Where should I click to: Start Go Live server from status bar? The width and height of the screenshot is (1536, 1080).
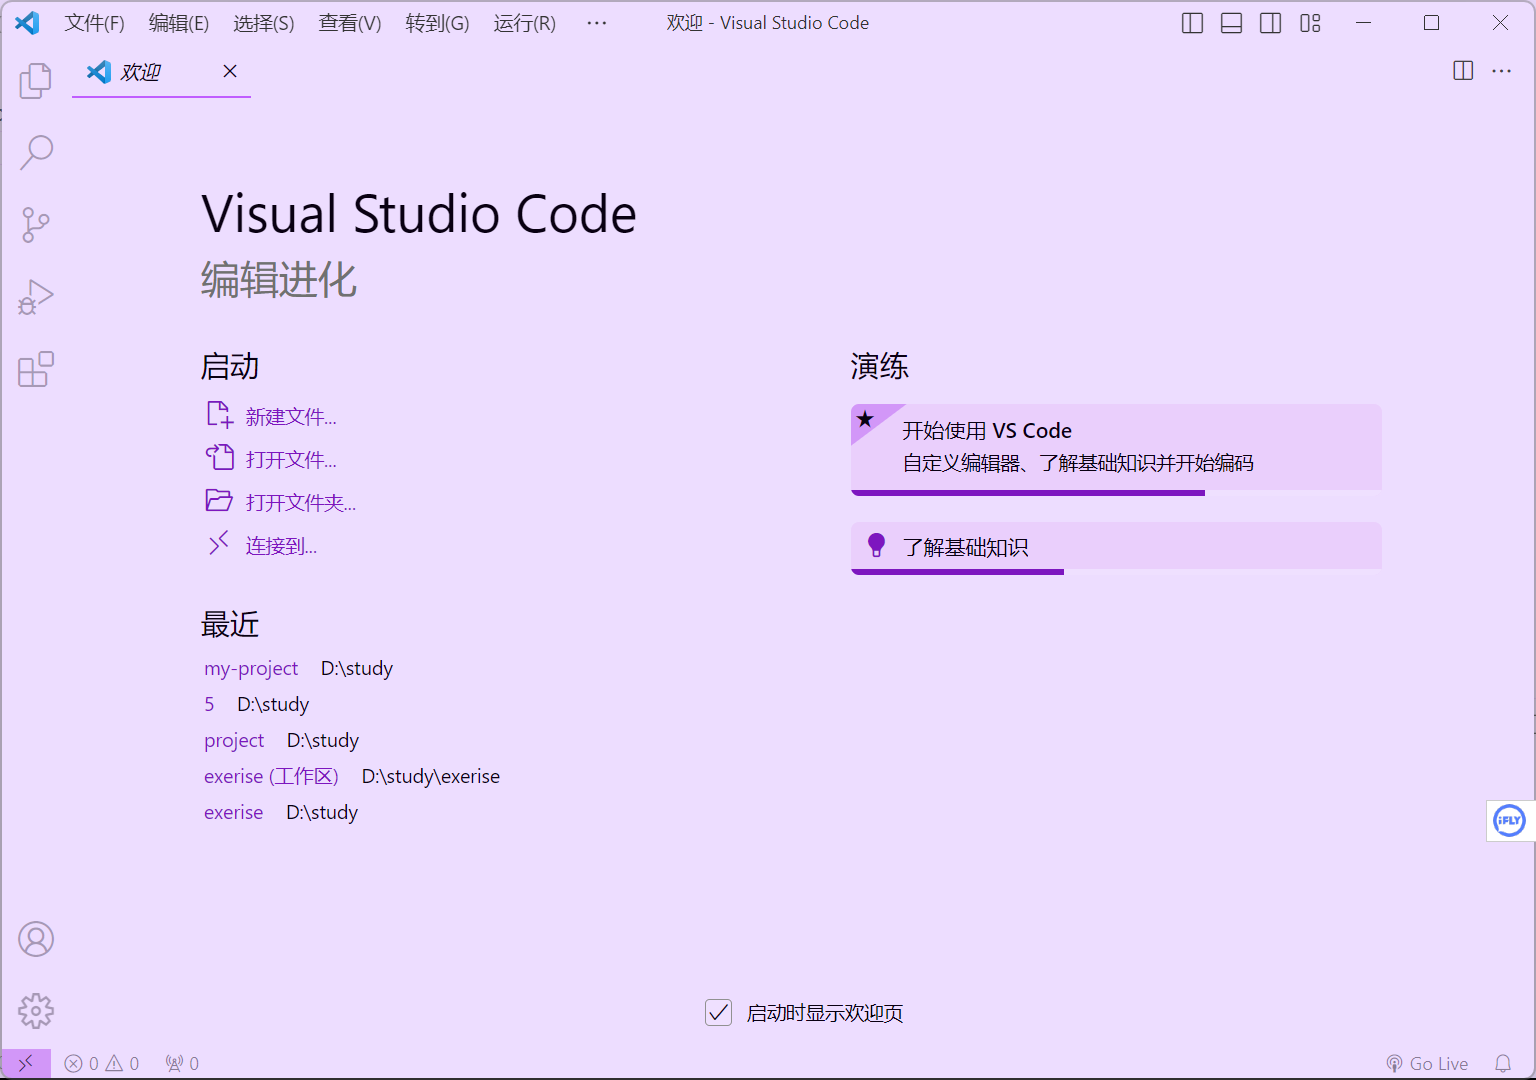pyautogui.click(x=1427, y=1063)
